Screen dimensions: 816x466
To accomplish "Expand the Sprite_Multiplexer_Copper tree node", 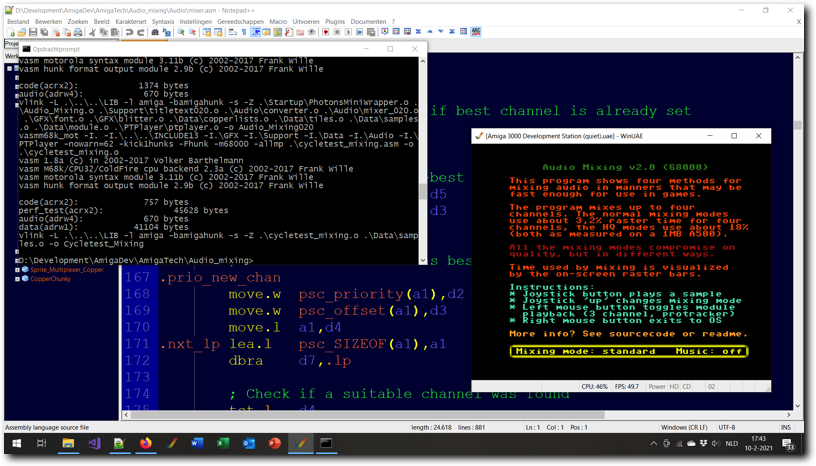I will (17, 270).
